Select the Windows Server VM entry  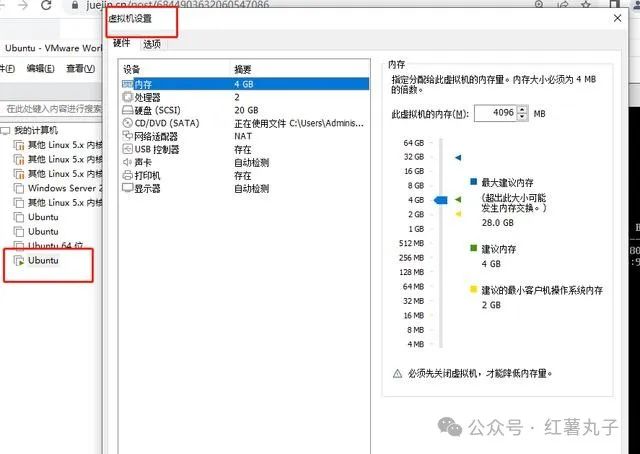[65, 188]
